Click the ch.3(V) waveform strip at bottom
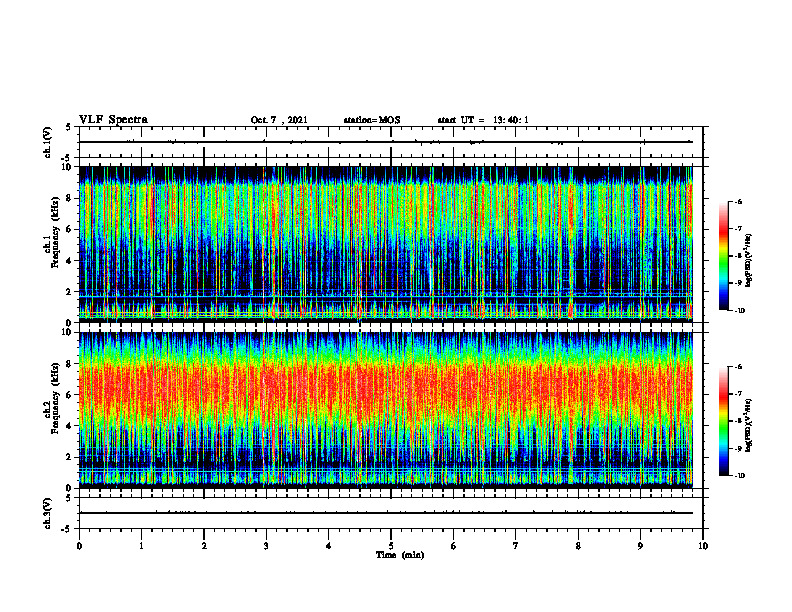792x612 pixels. pyautogui.click(x=391, y=513)
